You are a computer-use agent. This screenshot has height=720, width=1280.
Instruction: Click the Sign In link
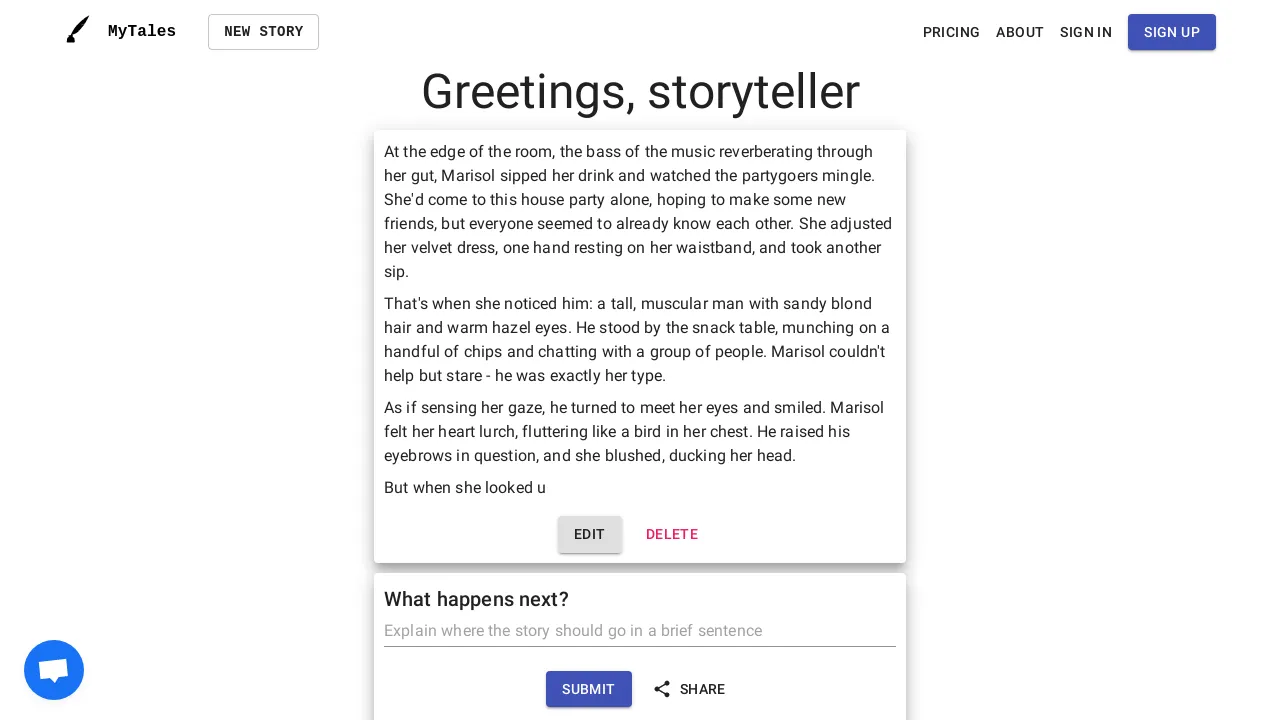1086,32
